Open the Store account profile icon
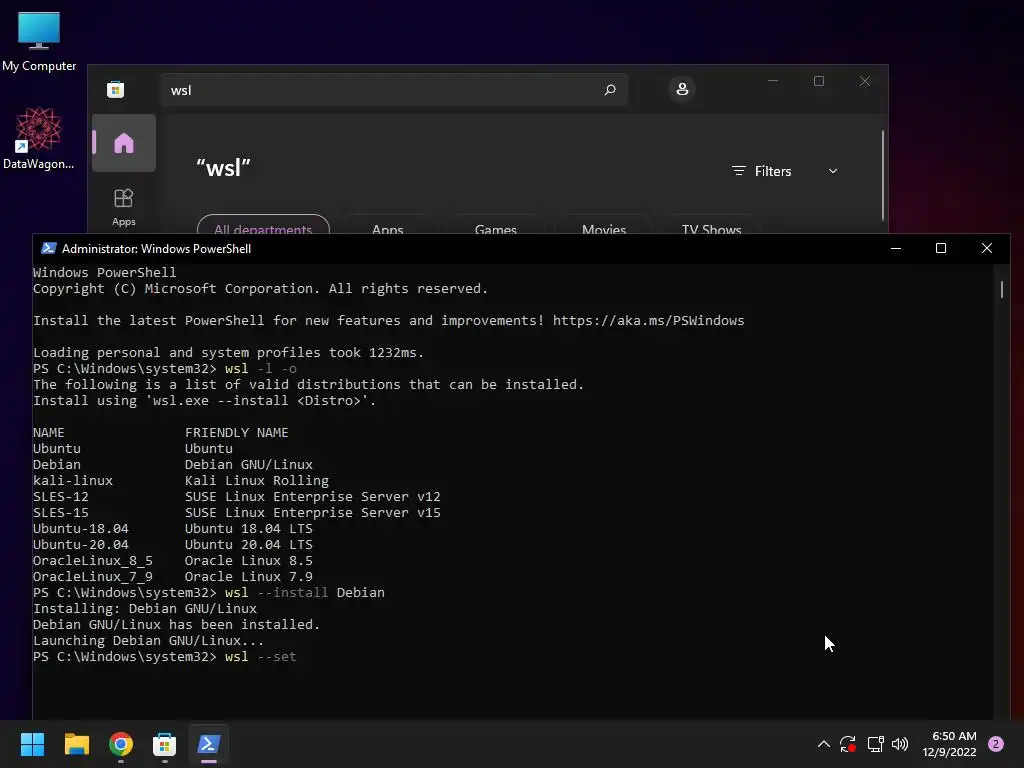1024x768 pixels. coord(682,89)
